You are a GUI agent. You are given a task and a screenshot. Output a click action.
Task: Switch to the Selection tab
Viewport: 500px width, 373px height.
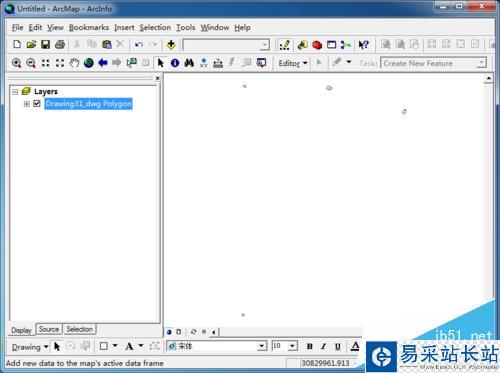click(x=79, y=329)
